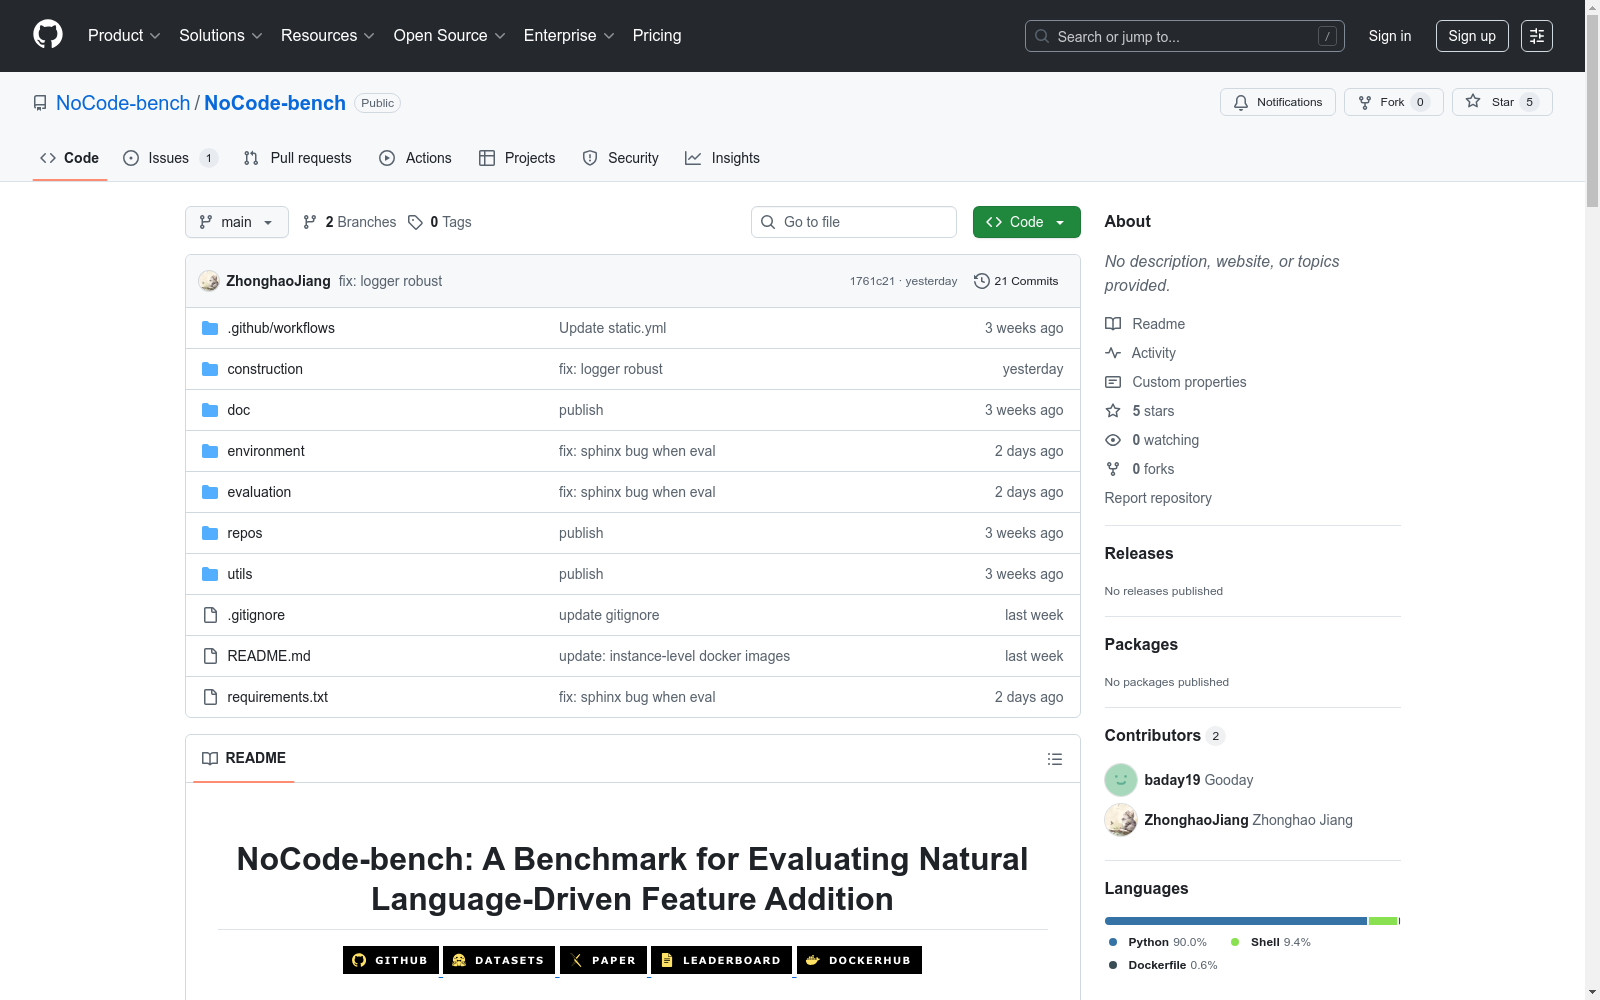Click the LEADERBOARD badge in README

click(722, 960)
